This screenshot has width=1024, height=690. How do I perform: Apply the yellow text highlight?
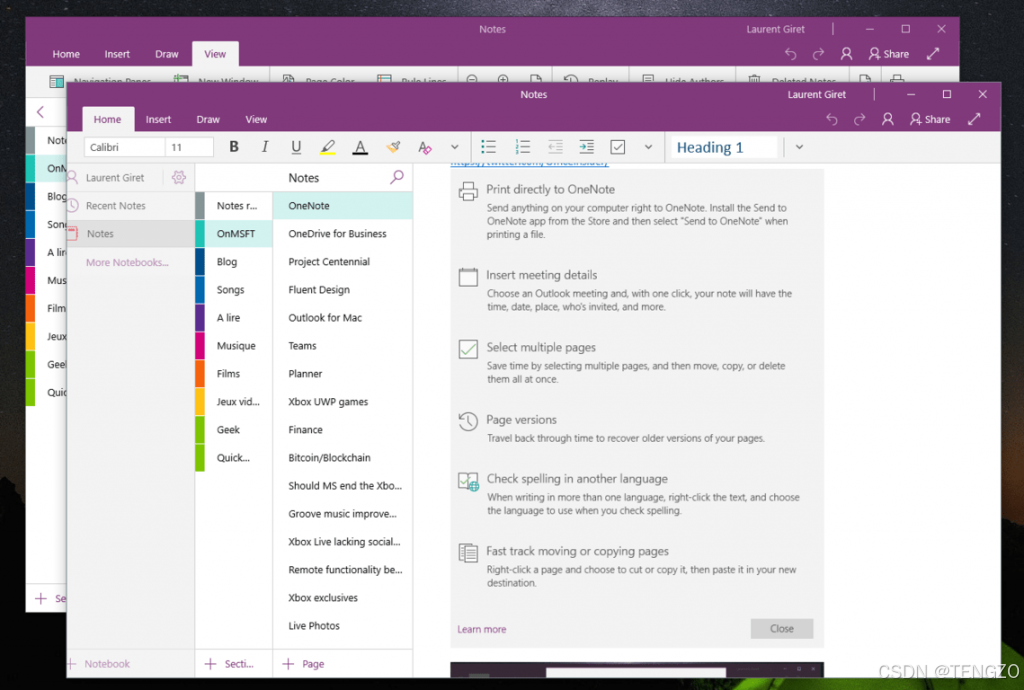tap(328, 147)
